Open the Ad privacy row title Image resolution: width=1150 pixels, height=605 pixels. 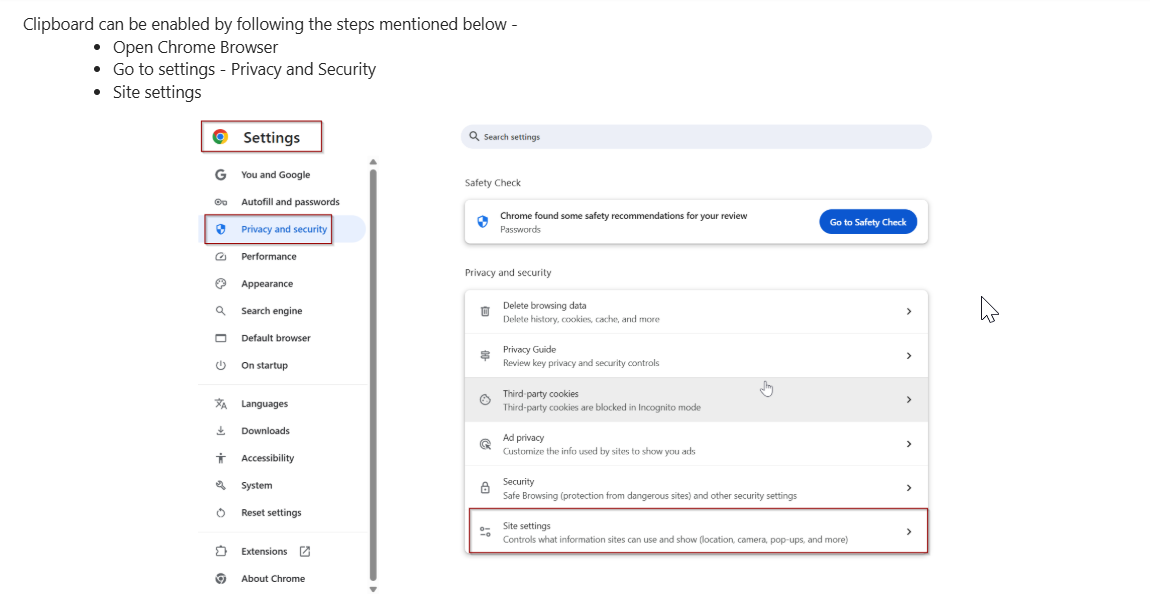pyautogui.click(x=524, y=437)
